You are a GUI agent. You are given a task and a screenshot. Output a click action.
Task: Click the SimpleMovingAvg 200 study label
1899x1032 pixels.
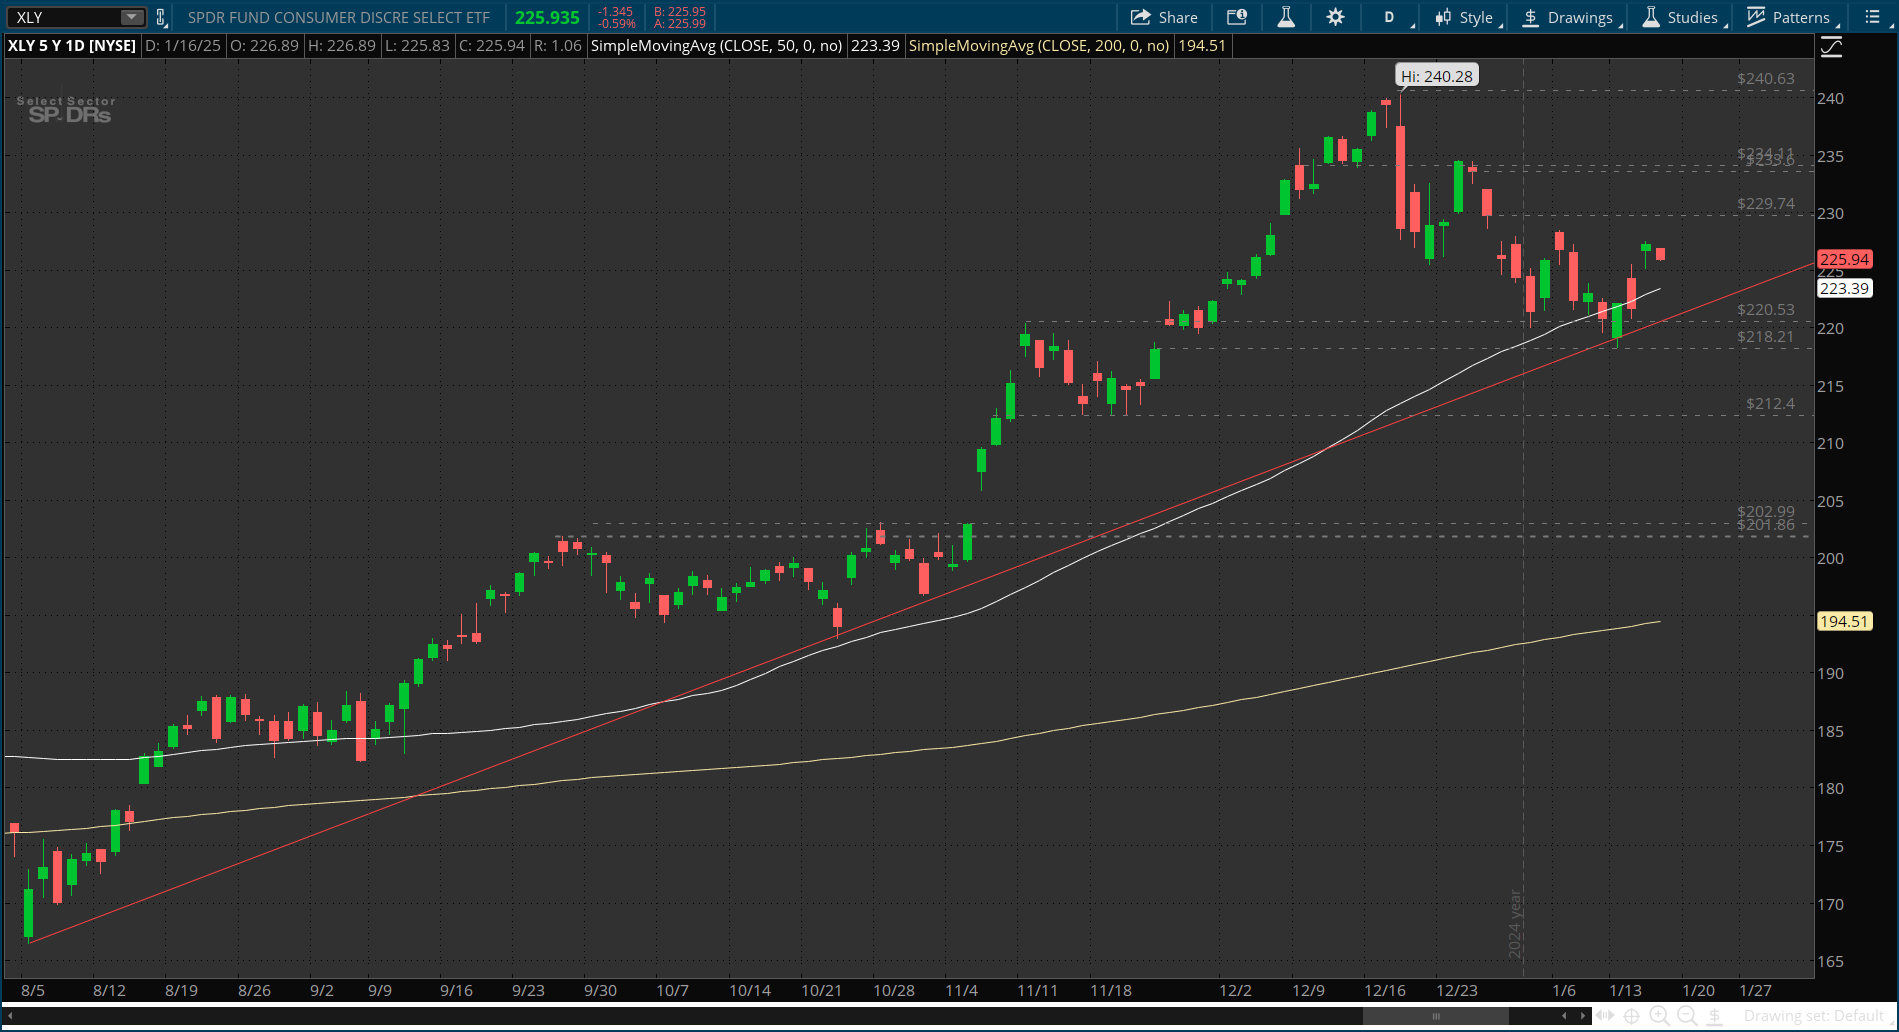click(x=1039, y=46)
